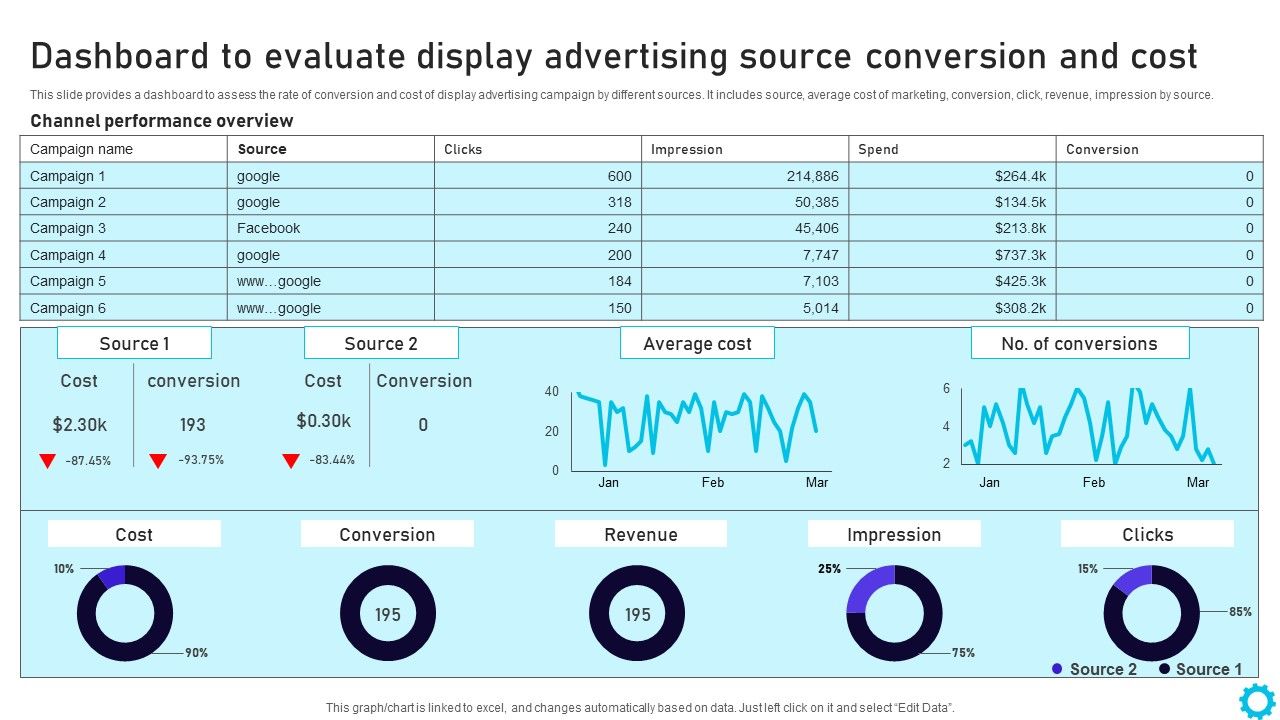Select the Cost donut chart
1280x720 pixels.
point(125,613)
